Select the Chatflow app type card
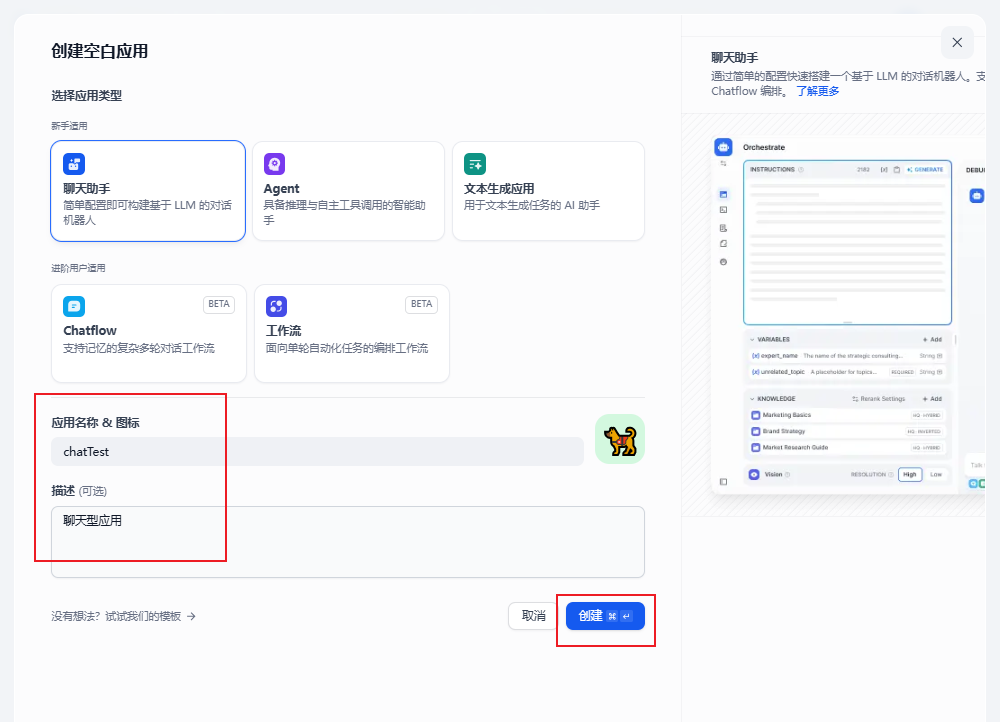The image size is (1000, 722). 149,333
